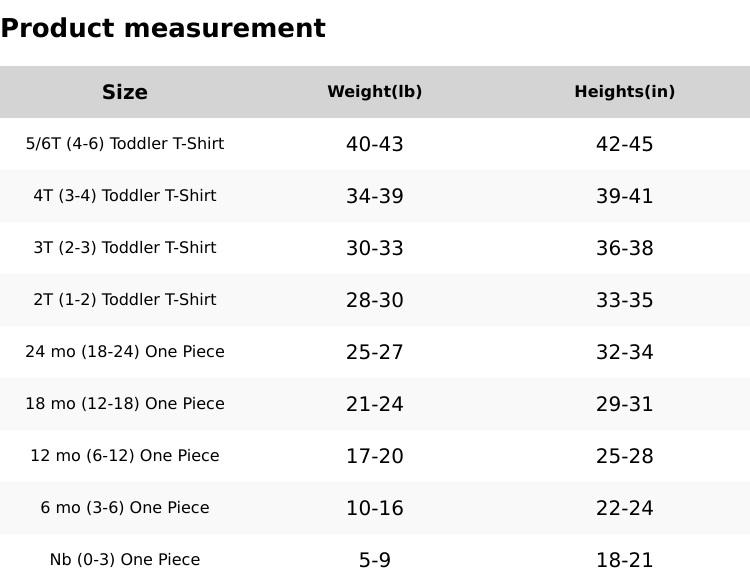Click the 40-43 weight value
This screenshot has width=750, height=586.
375,144
